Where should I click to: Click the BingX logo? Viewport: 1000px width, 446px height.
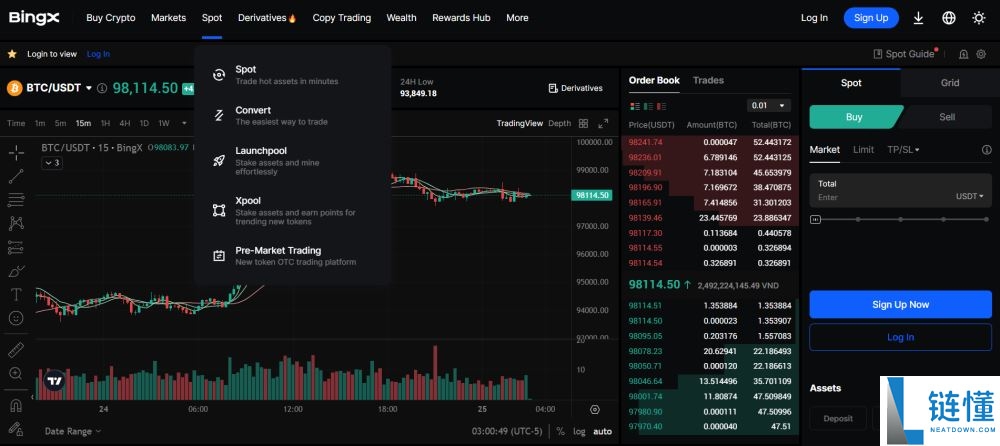[x=34, y=18]
